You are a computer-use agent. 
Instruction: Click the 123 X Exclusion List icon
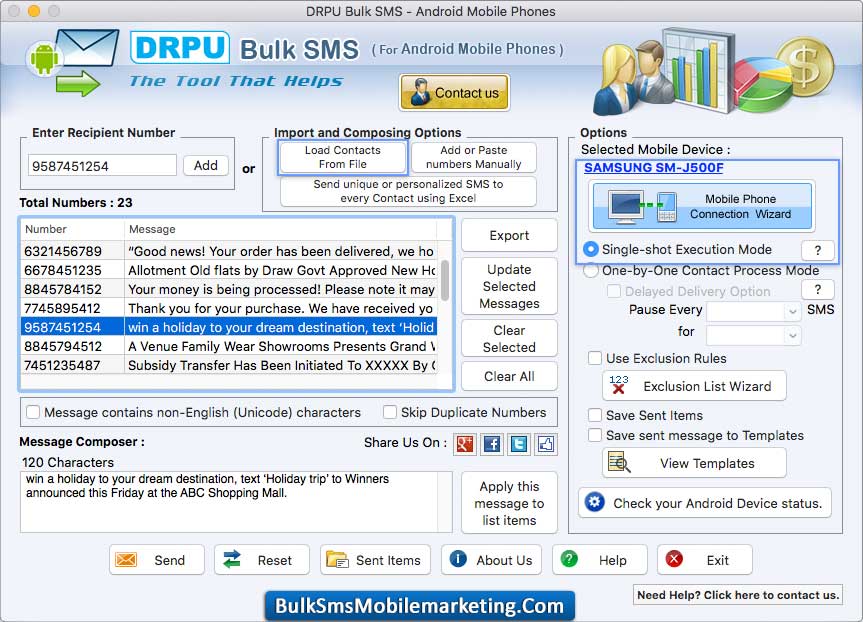click(x=619, y=385)
